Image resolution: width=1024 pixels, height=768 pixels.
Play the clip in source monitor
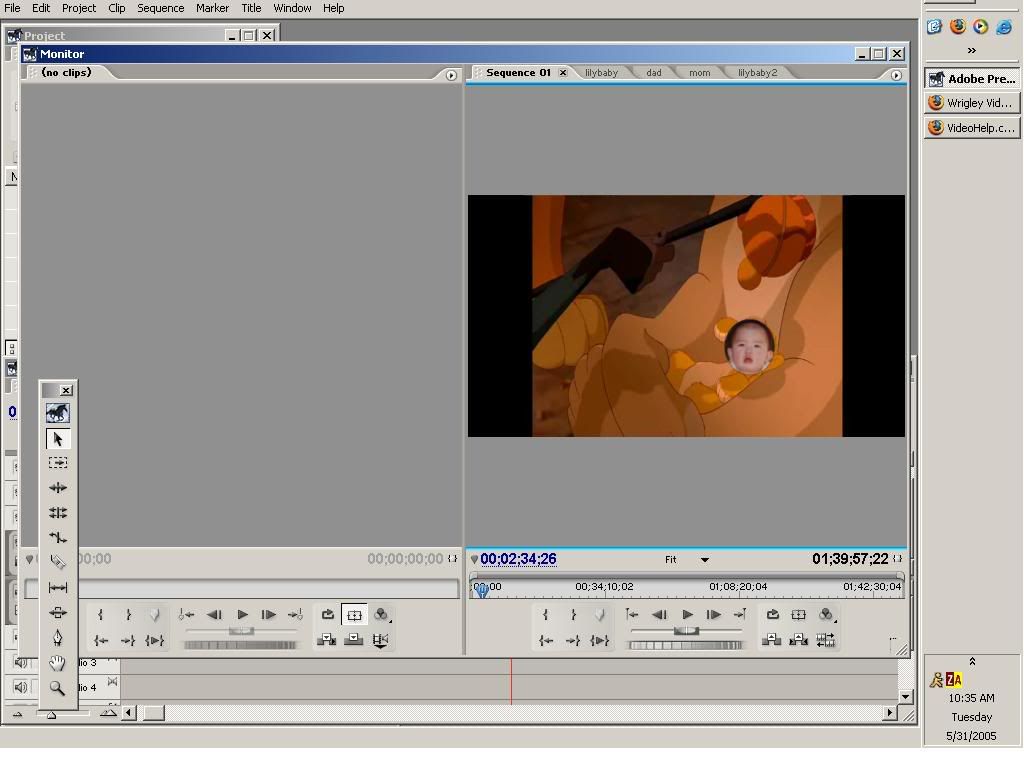(x=242, y=615)
